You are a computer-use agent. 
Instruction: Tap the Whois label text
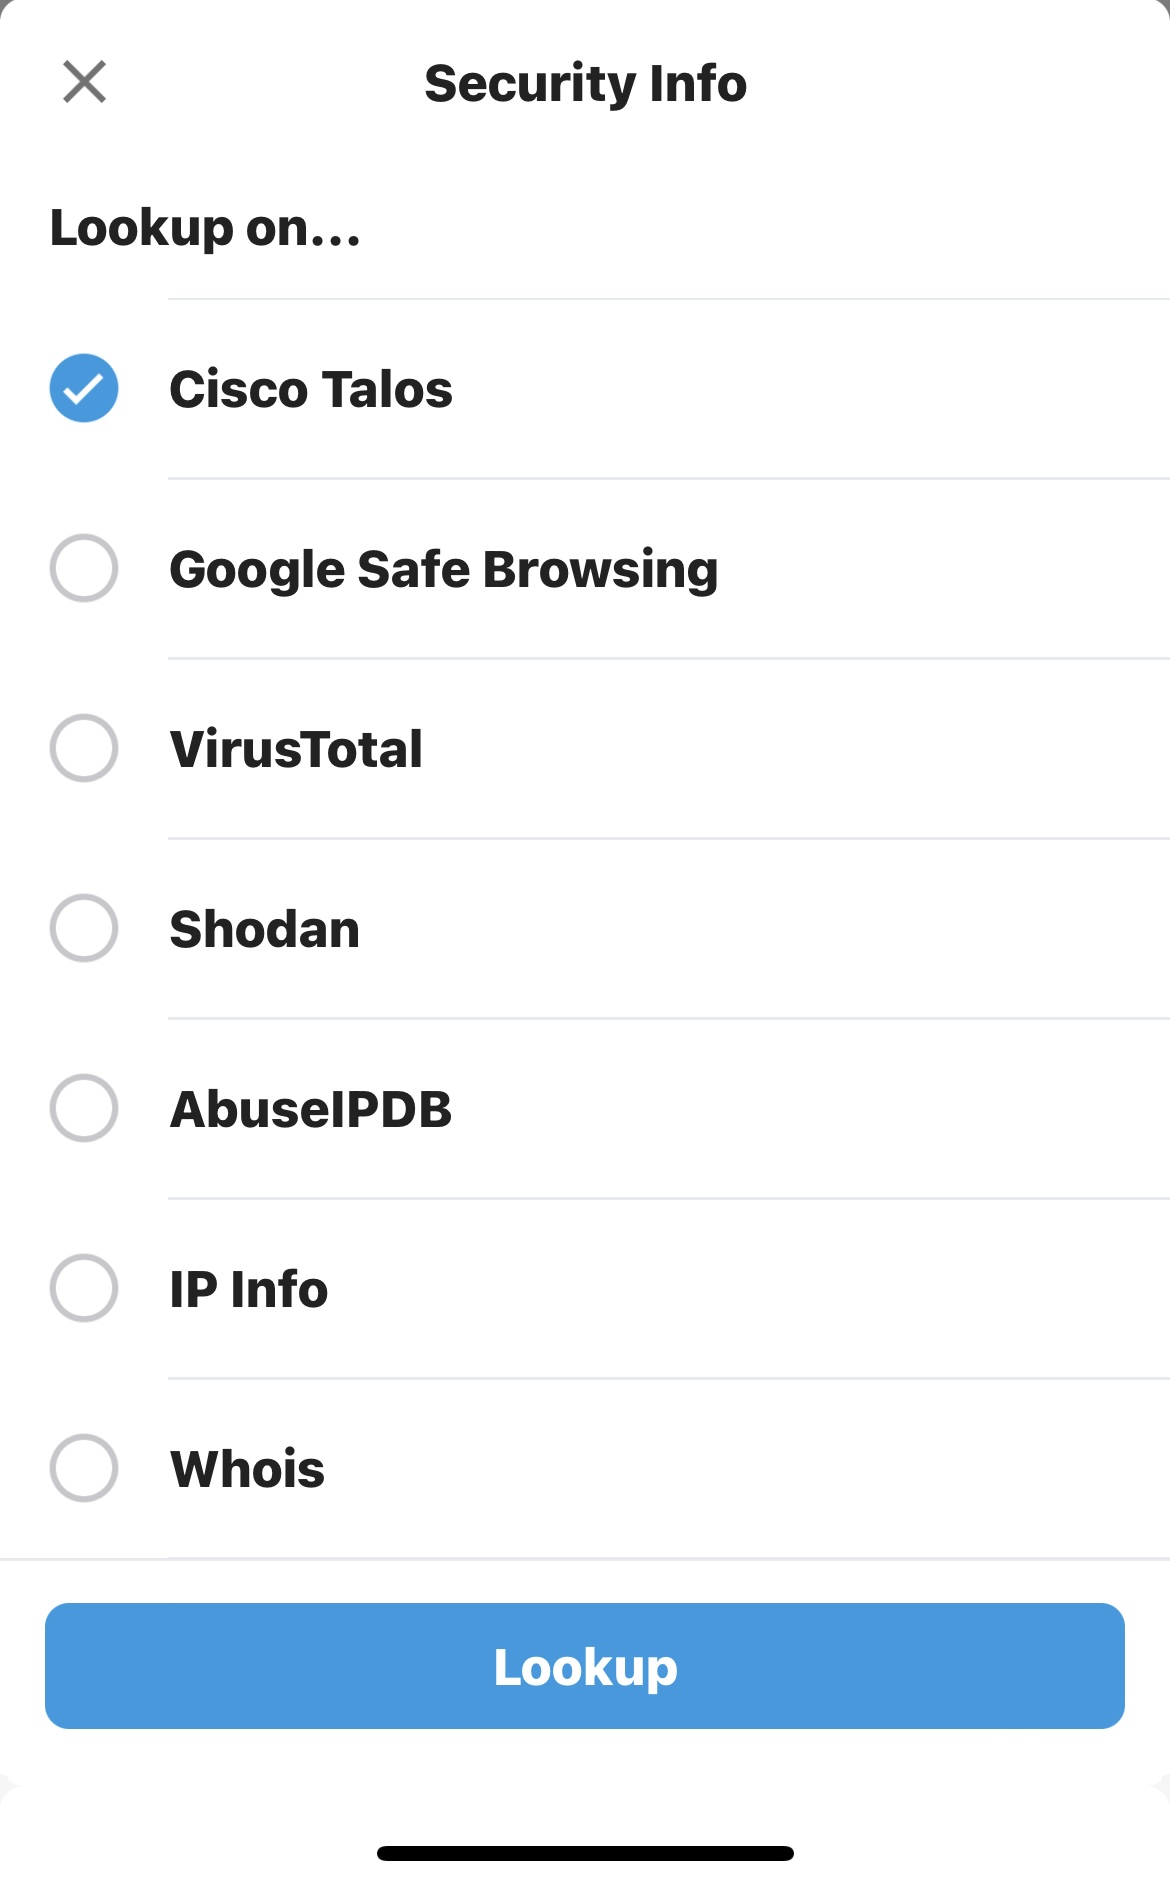(248, 1469)
